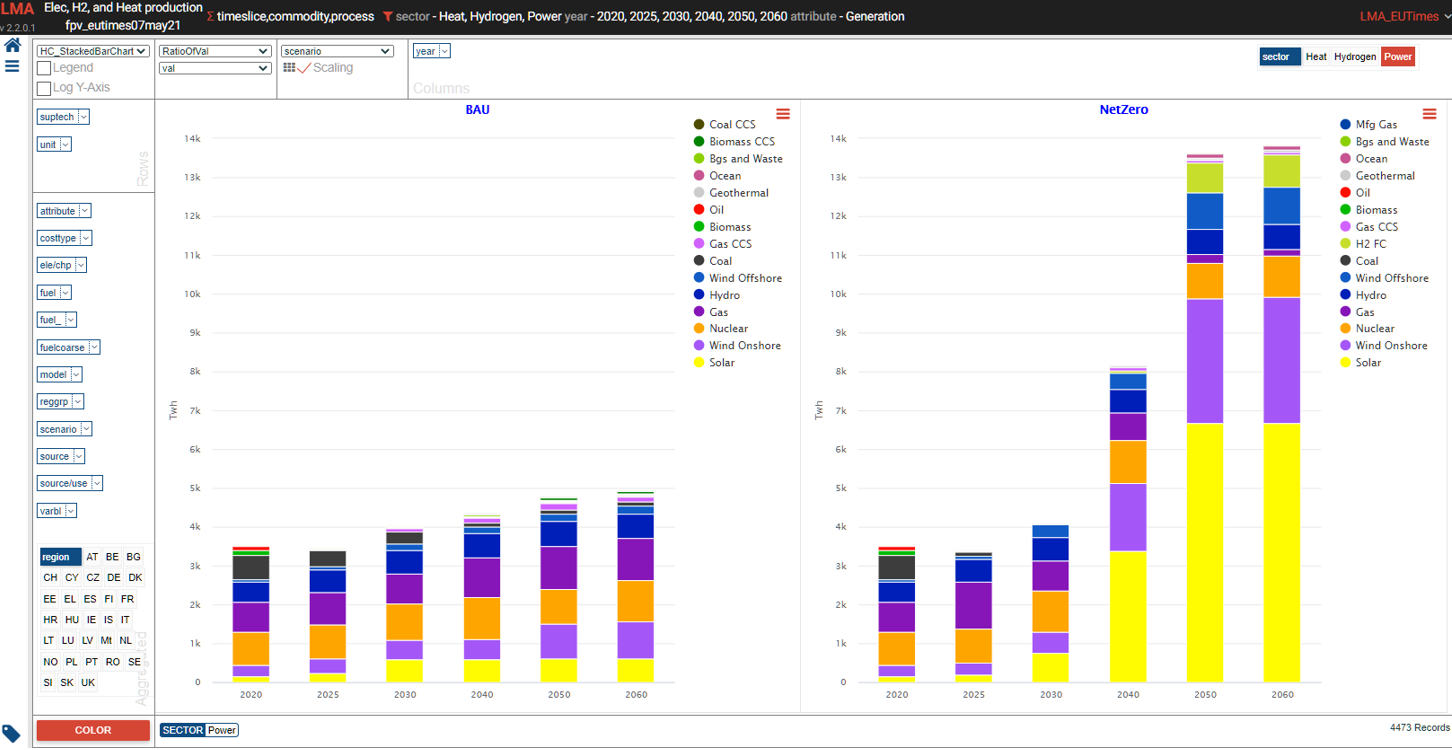This screenshot has width=1452, height=750.
Task: Open the BAU chart context menu
Action: tap(783, 114)
